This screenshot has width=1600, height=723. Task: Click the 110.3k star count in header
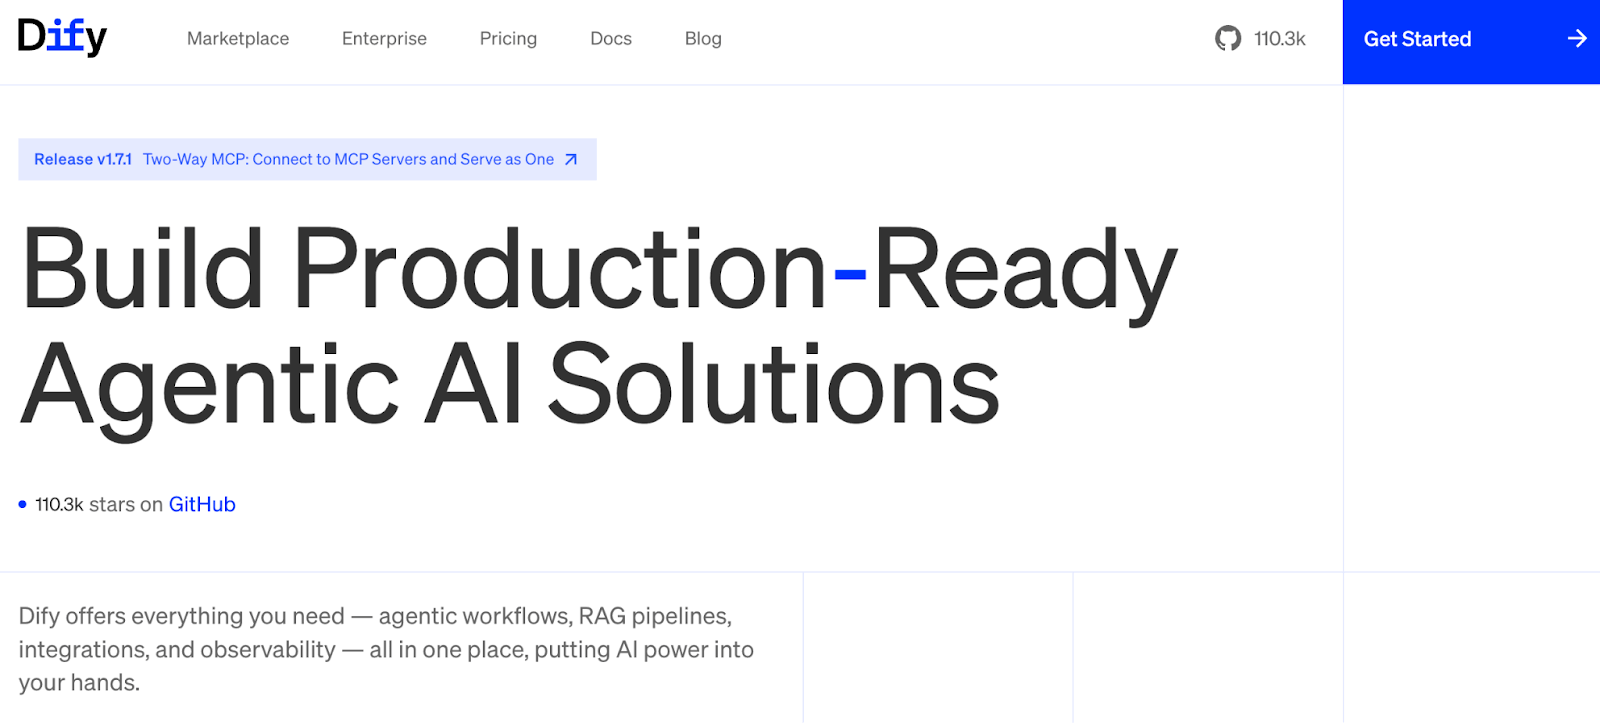pos(1280,39)
